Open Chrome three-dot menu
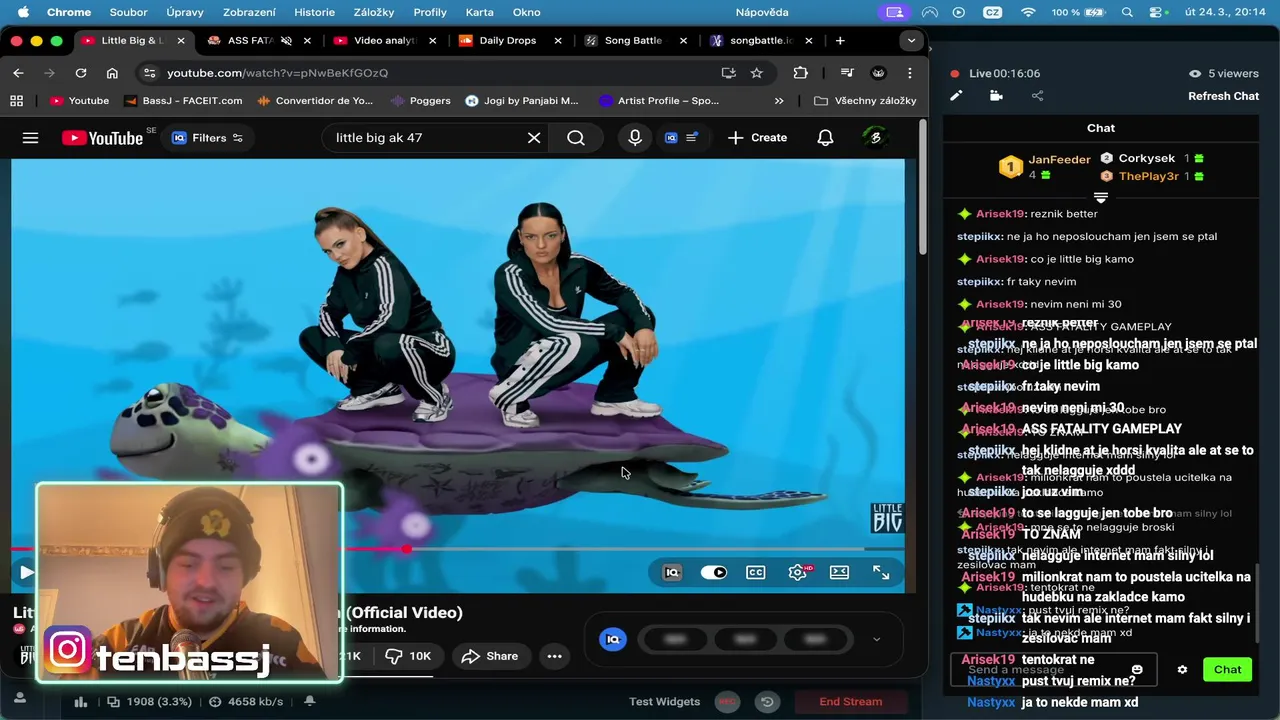 point(909,72)
